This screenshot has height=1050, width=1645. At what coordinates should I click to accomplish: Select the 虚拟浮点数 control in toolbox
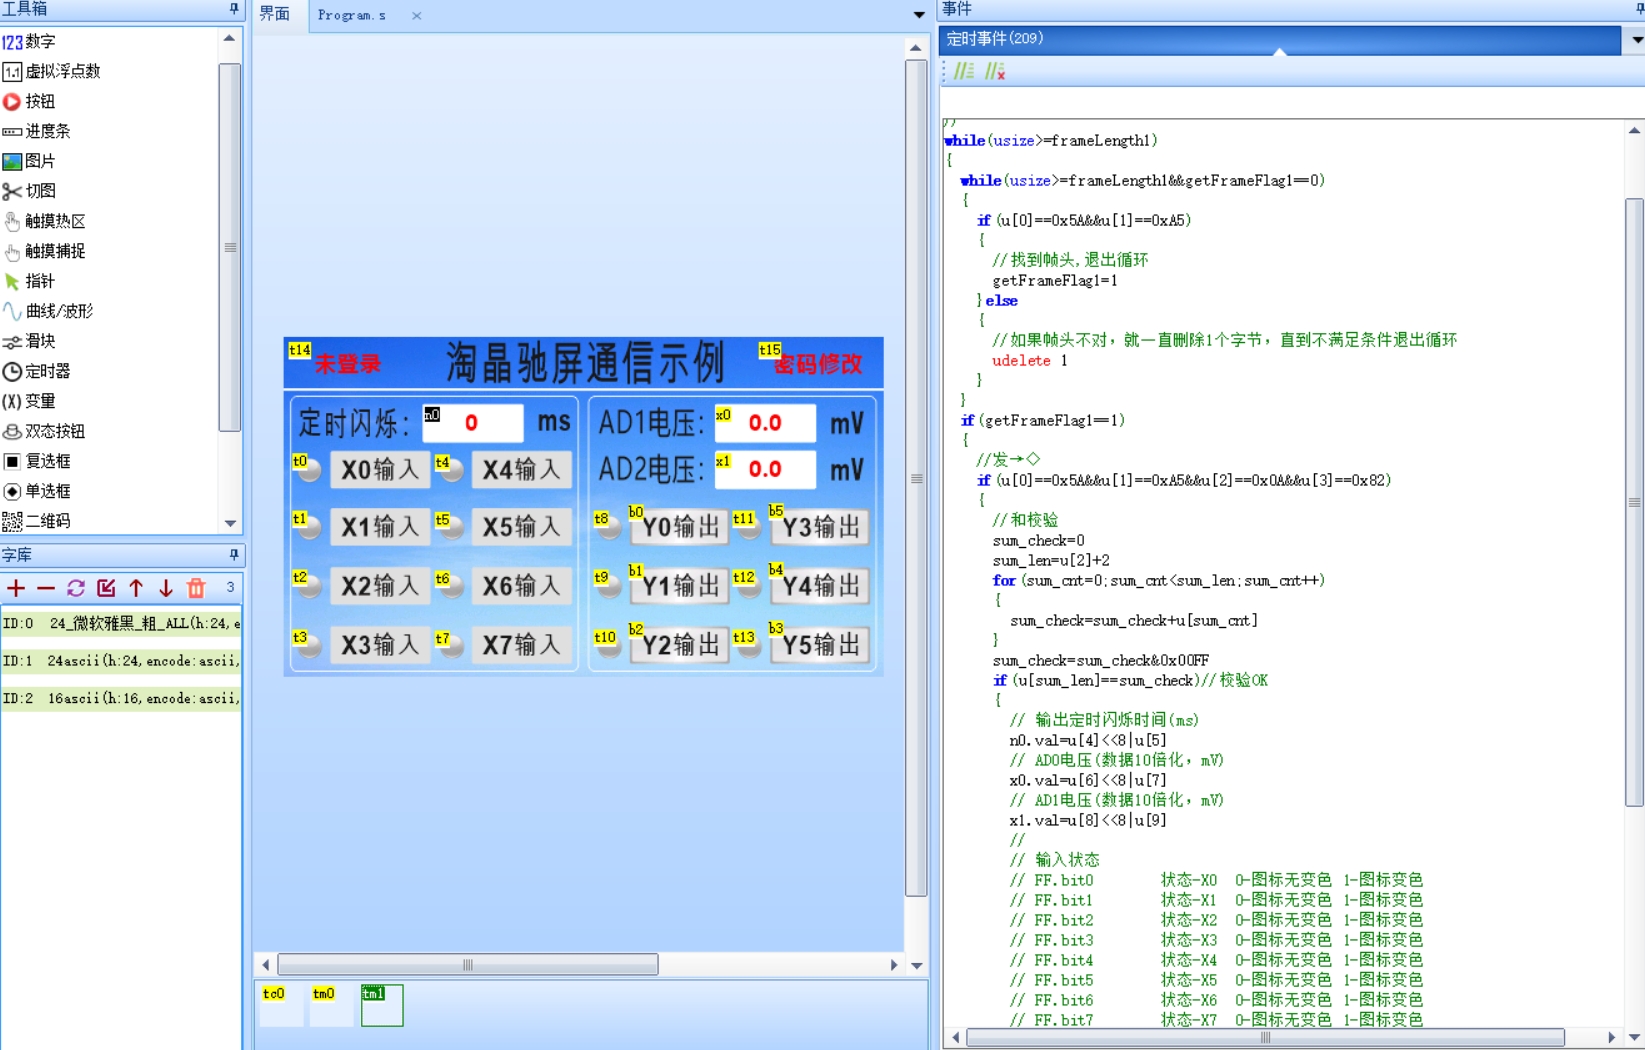51,71
